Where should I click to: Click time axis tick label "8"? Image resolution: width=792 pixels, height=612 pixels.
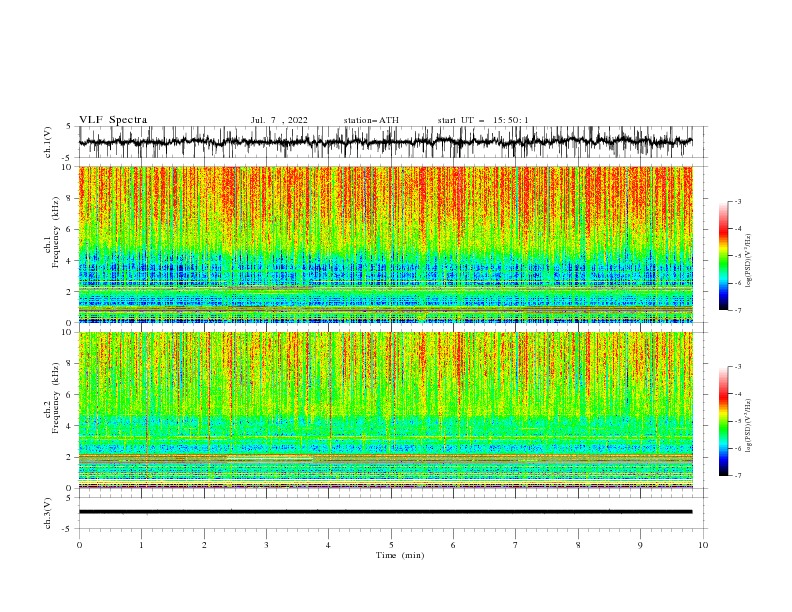coord(578,545)
